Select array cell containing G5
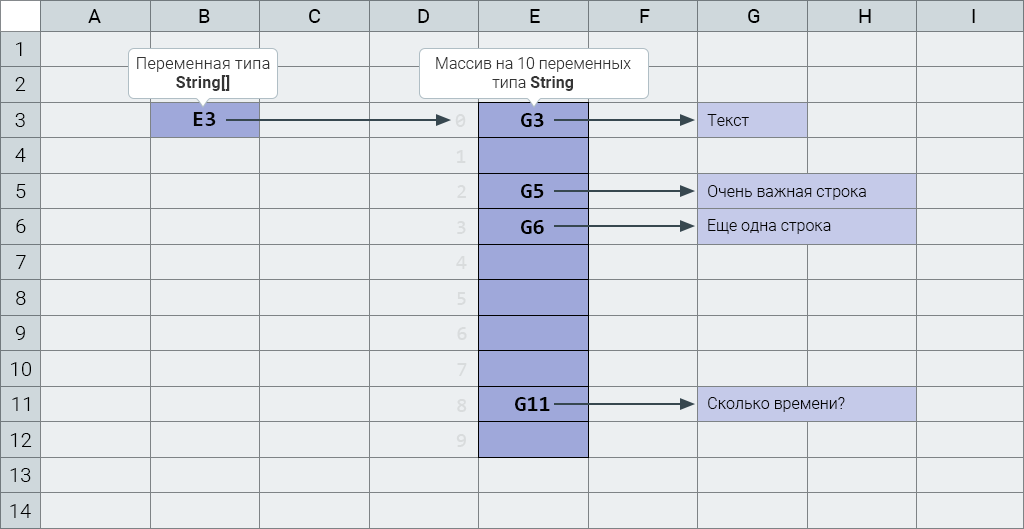Screen dimensions: 1024x529 pyautogui.click(x=534, y=191)
